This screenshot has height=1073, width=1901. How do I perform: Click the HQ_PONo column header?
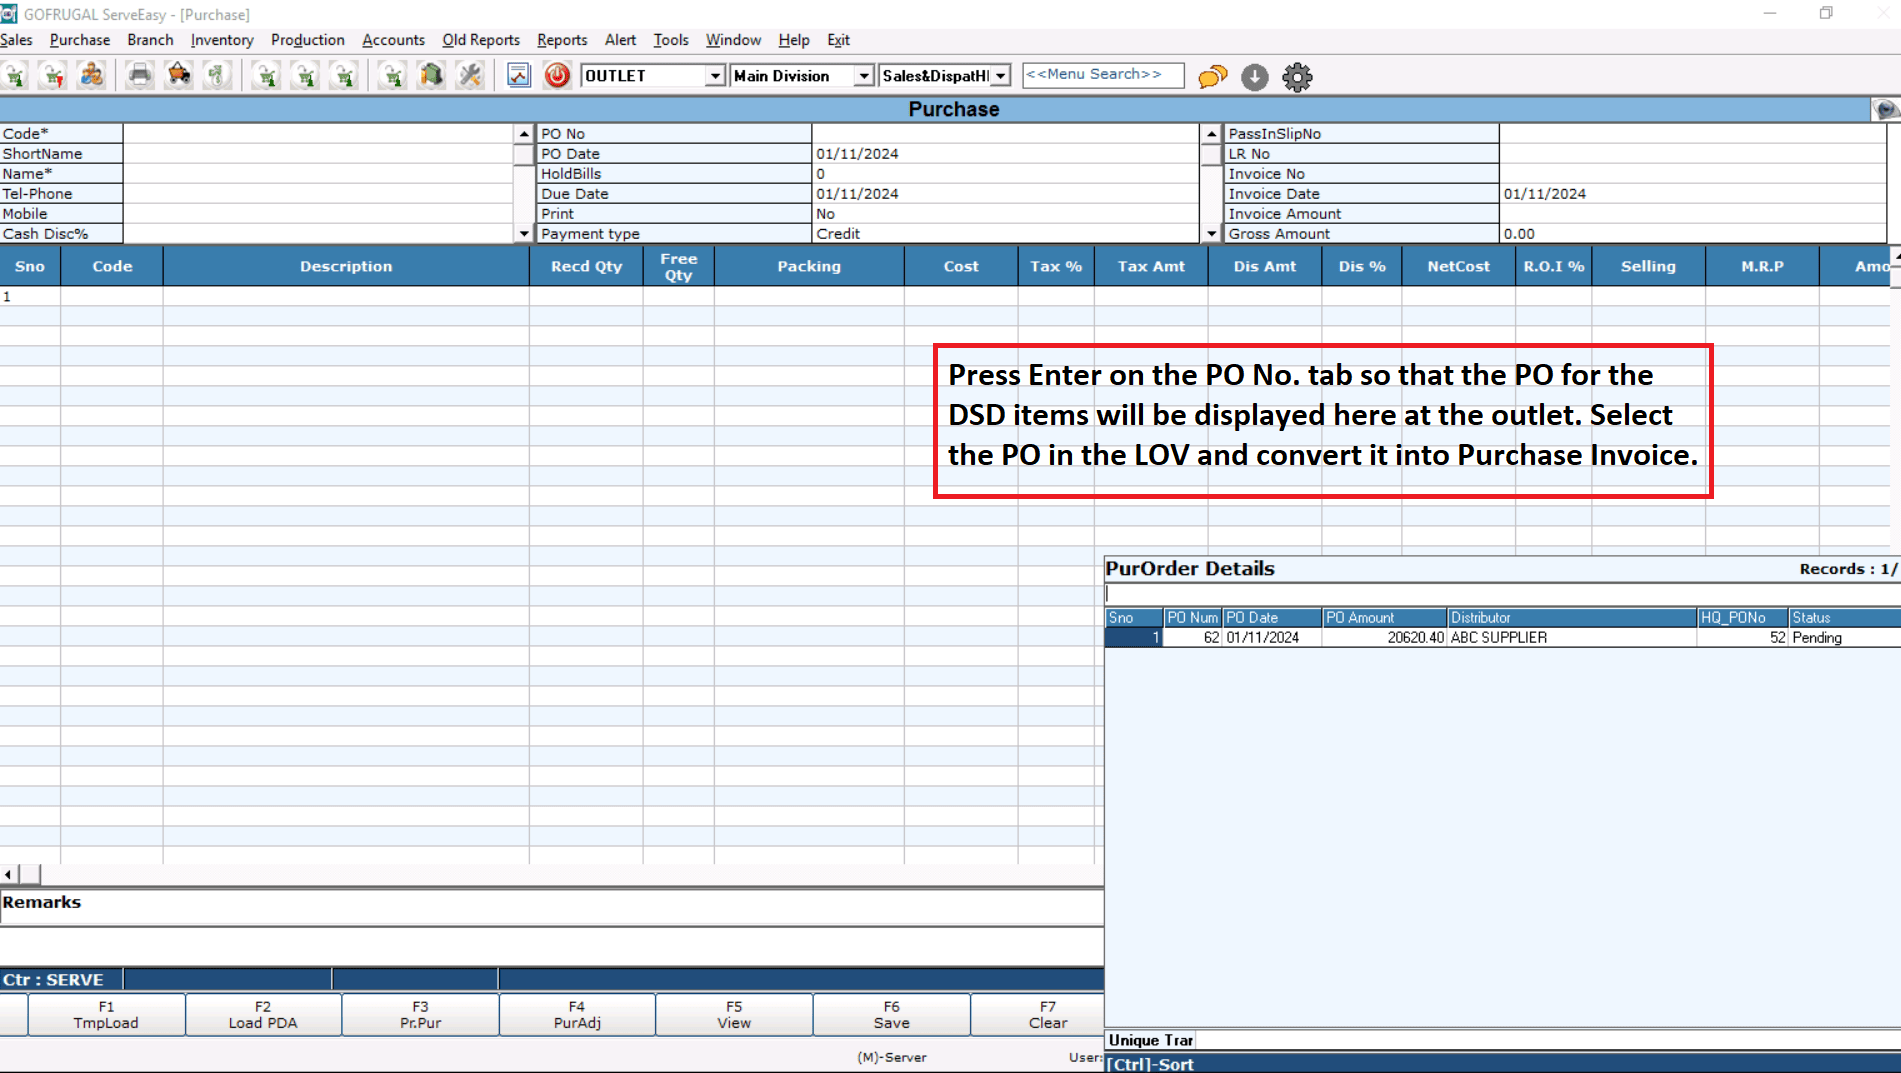1743,618
